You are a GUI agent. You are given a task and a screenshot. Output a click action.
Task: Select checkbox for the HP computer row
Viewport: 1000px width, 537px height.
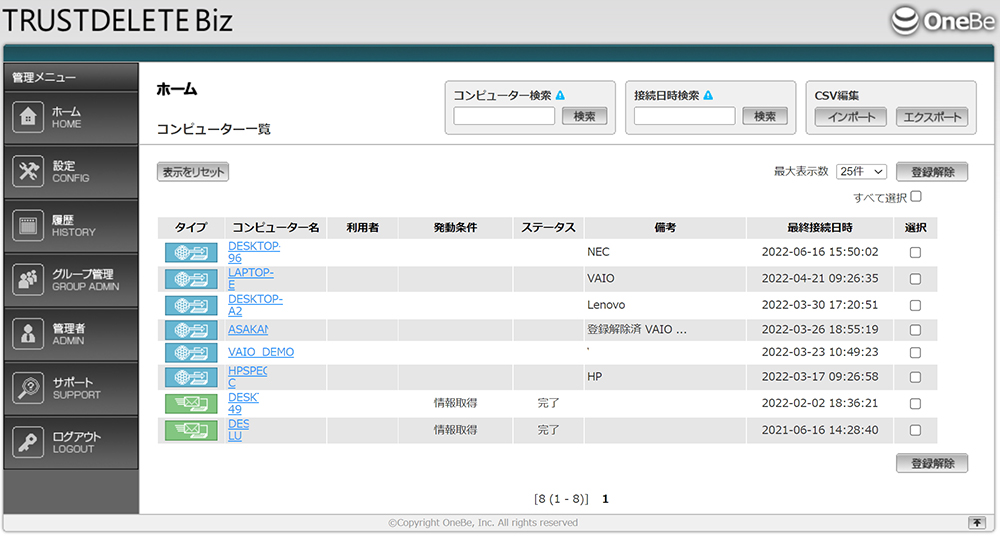click(915, 377)
